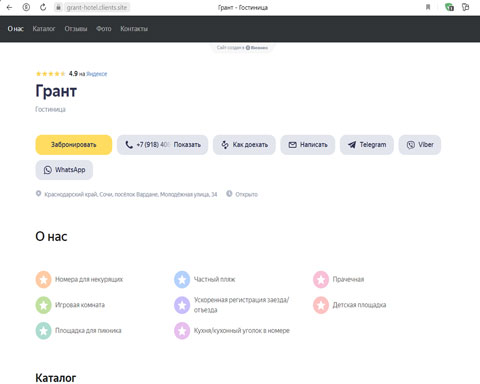Click the Забронировать button
The image size is (480, 384).
pos(74,145)
